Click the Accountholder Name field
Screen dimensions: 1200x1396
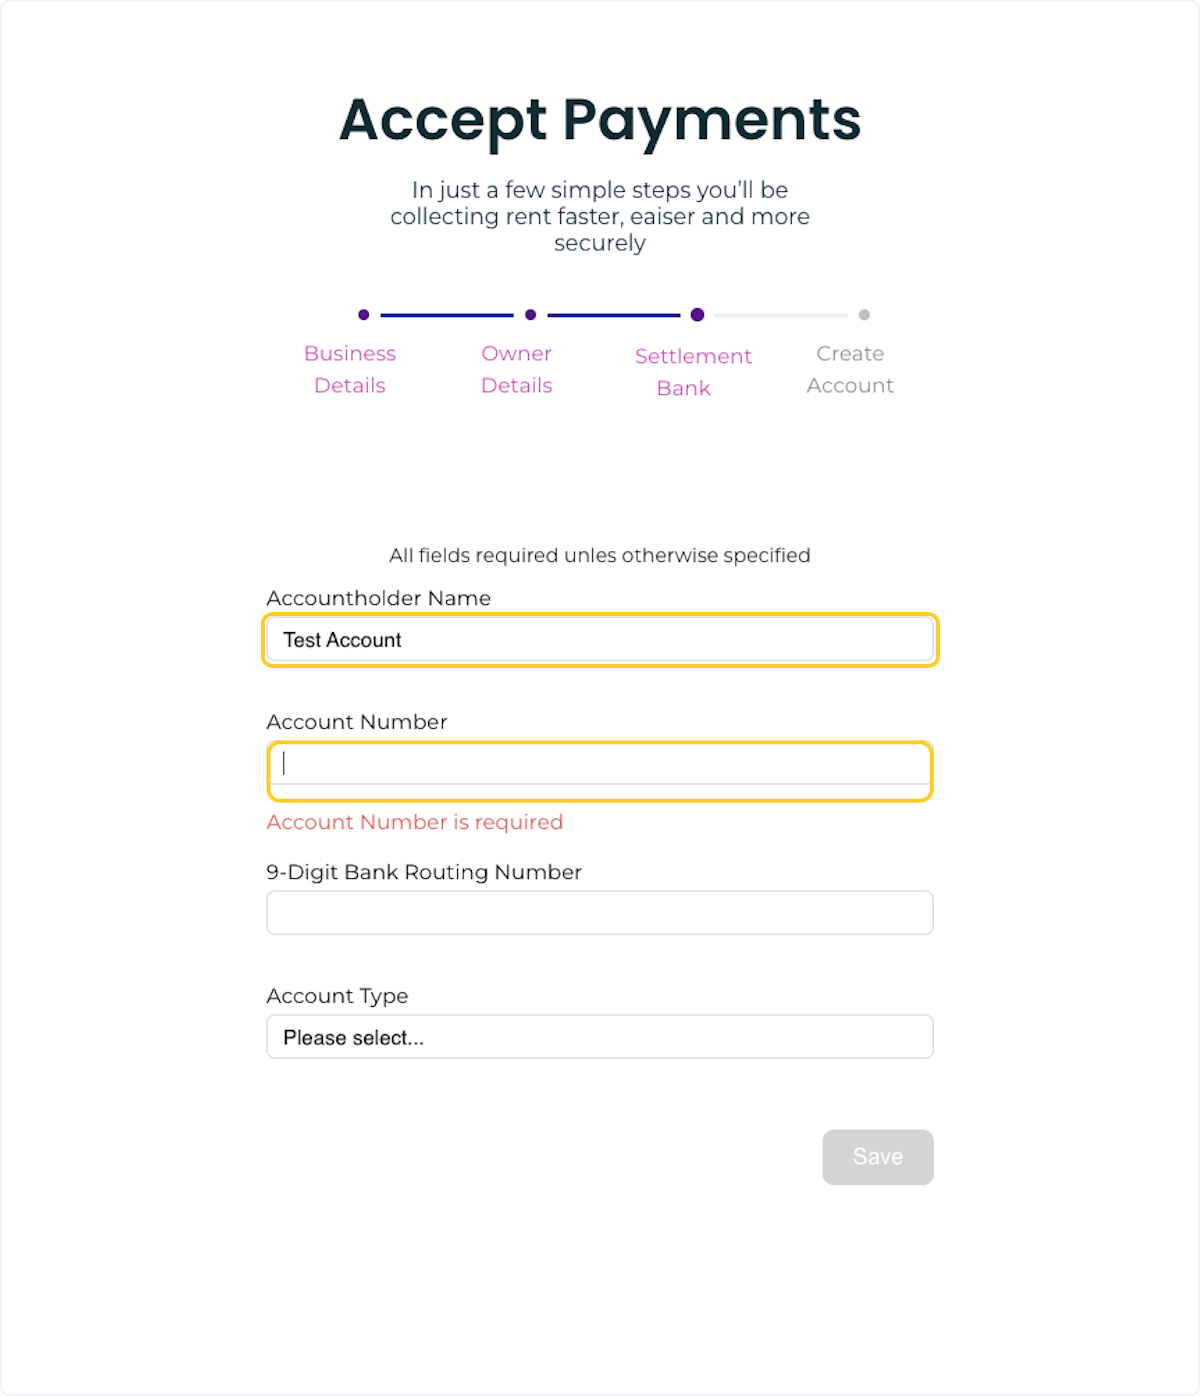point(598,639)
